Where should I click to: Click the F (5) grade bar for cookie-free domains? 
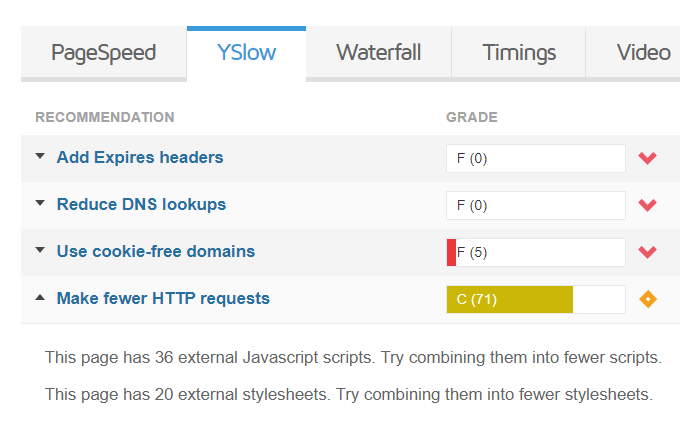[536, 252]
